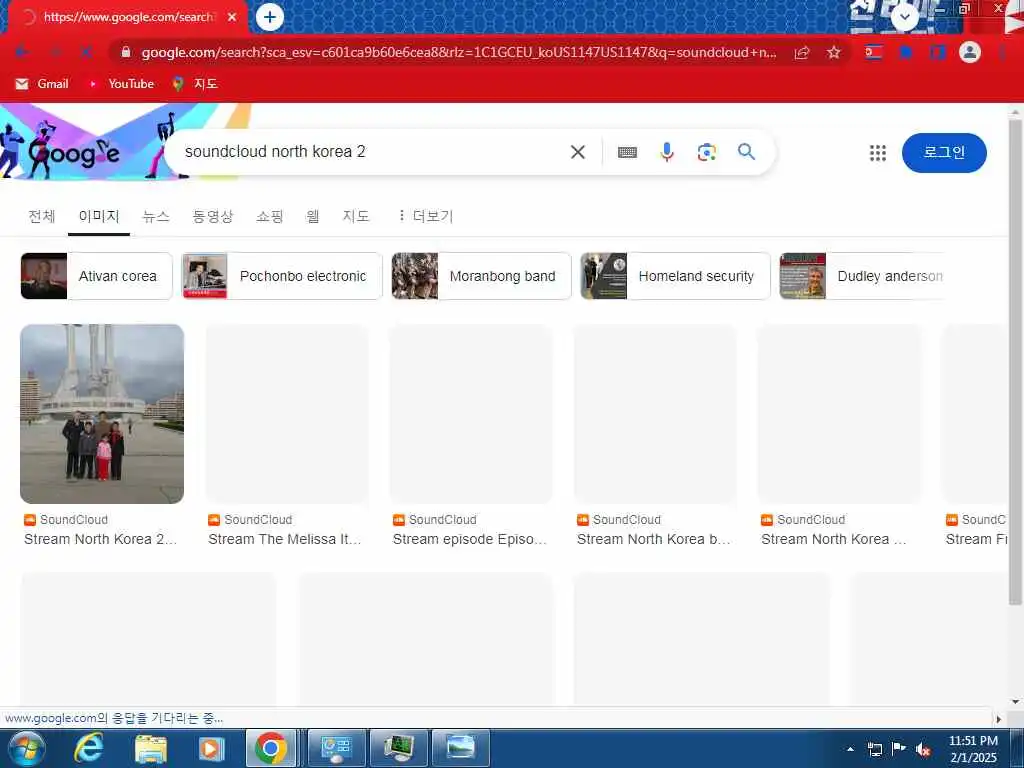The height and width of the screenshot is (768, 1024).
Task: Select the 이미지 tab
Action: coord(99,216)
